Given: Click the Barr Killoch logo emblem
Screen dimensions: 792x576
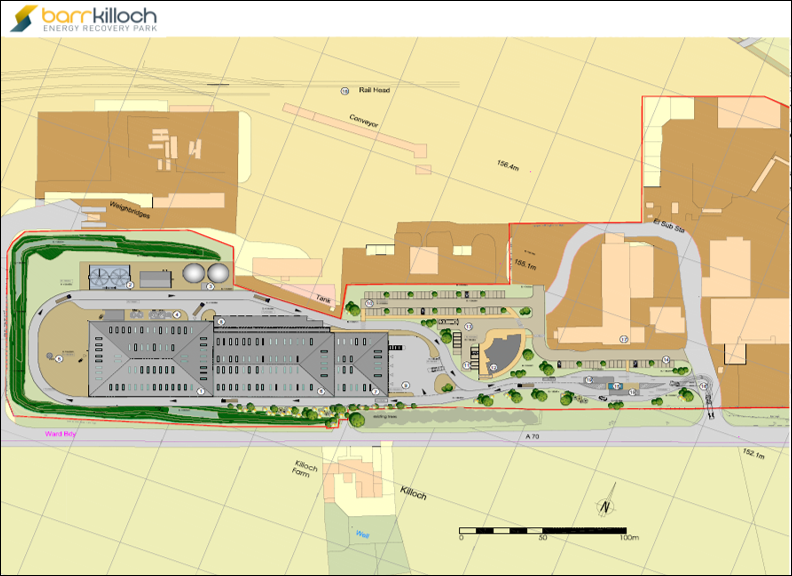Looking at the screenshot, I should click(x=23, y=18).
